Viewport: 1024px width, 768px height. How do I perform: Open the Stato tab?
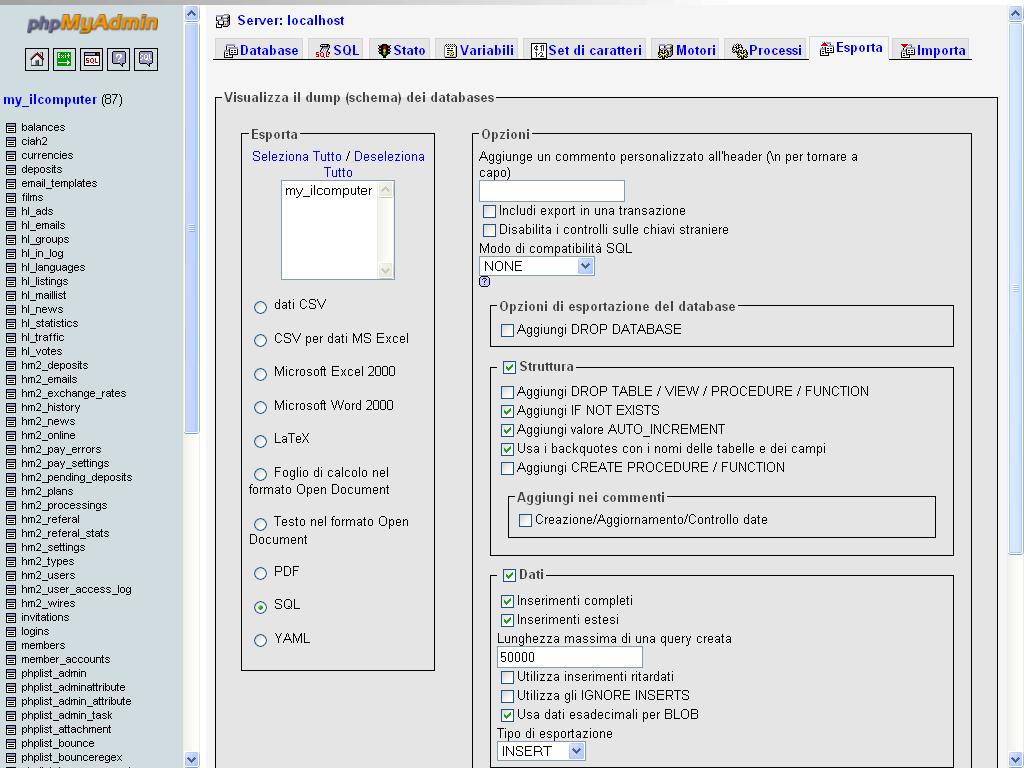(x=401, y=50)
